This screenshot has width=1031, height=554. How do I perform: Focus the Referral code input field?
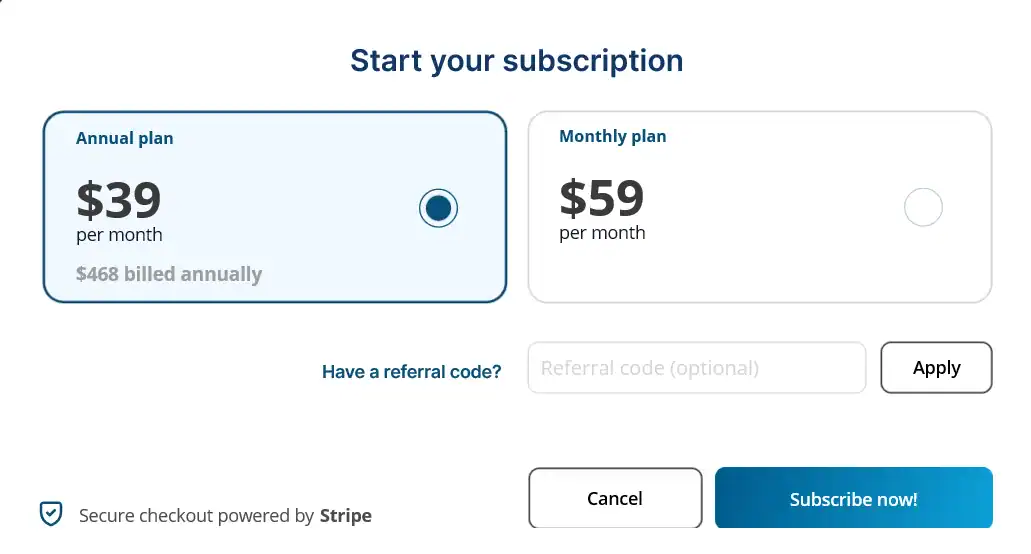coord(696,368)
